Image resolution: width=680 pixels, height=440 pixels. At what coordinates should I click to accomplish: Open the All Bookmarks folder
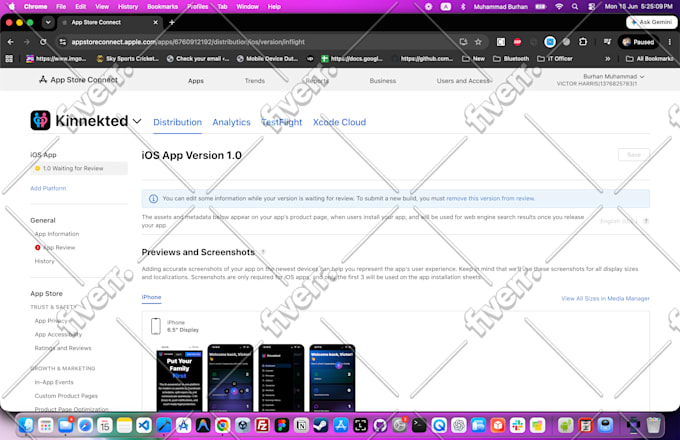tap(649, 59)
